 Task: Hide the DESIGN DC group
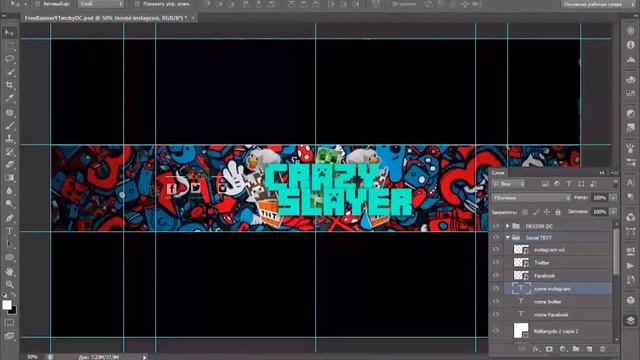[x=496, y=226]
